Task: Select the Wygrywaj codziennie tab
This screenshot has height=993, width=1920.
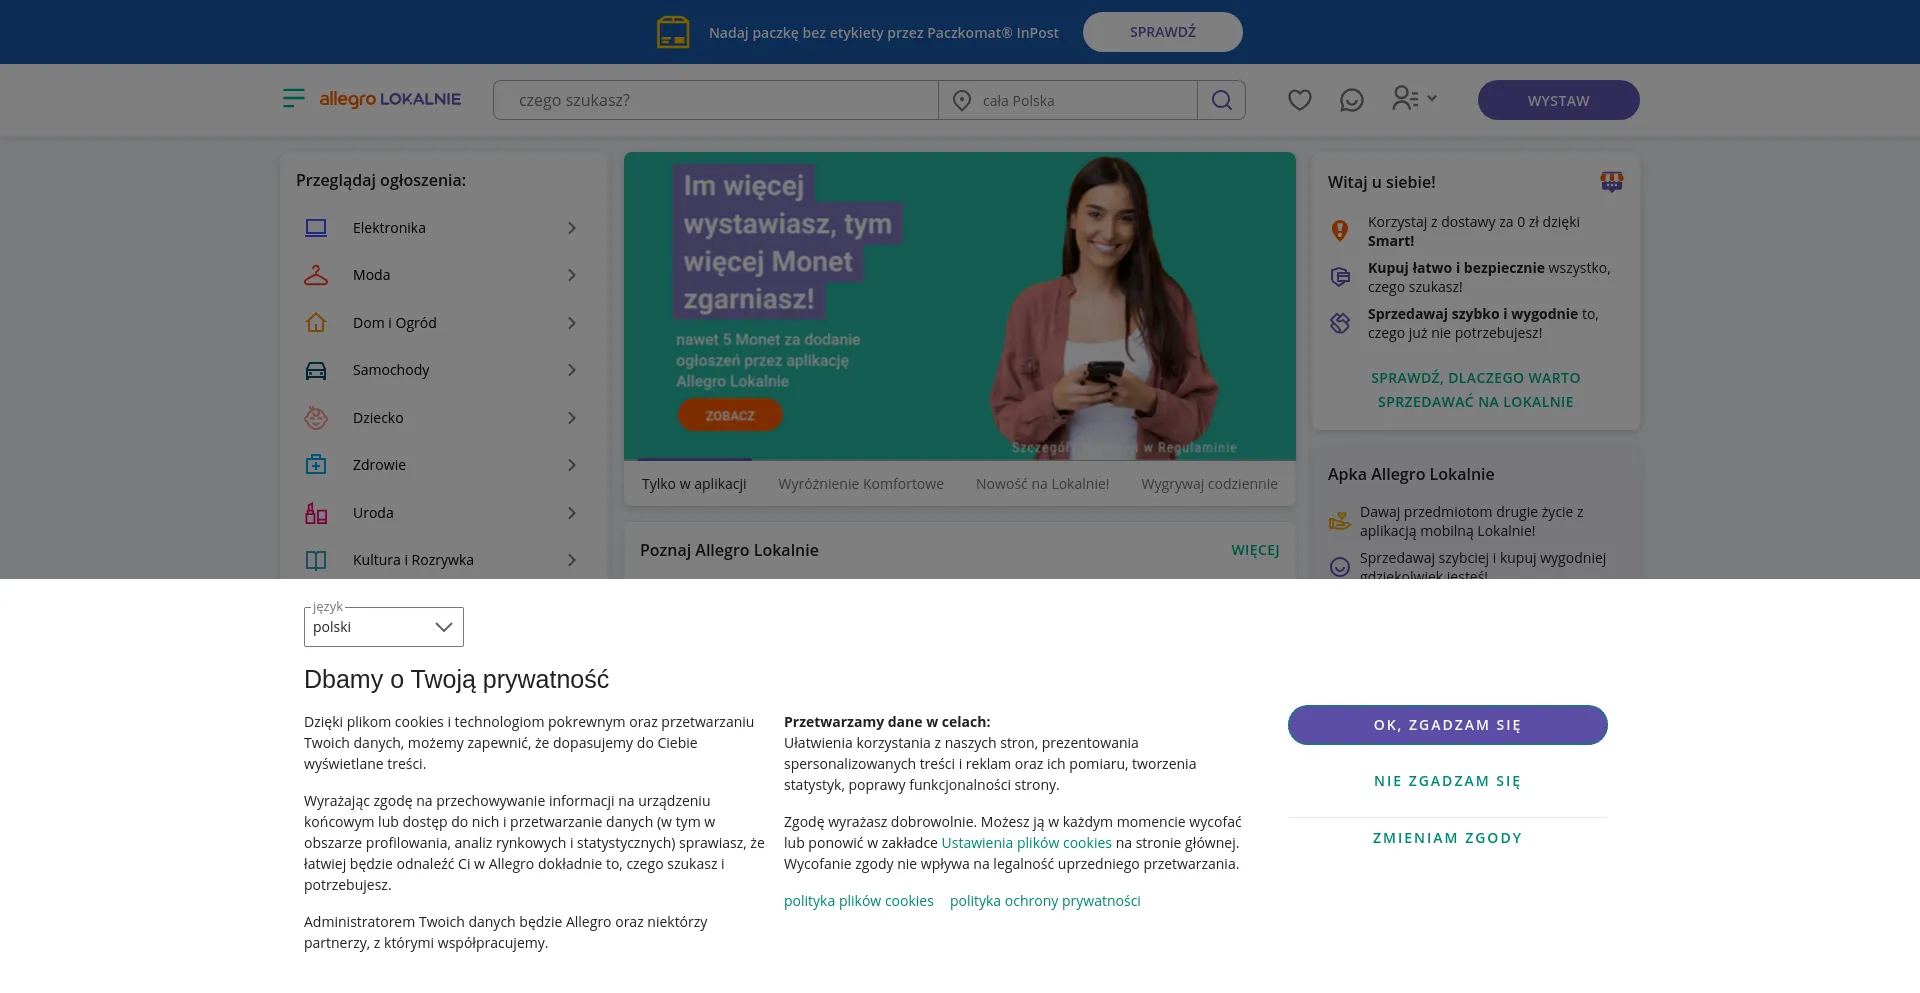Action: (1209, 484)
